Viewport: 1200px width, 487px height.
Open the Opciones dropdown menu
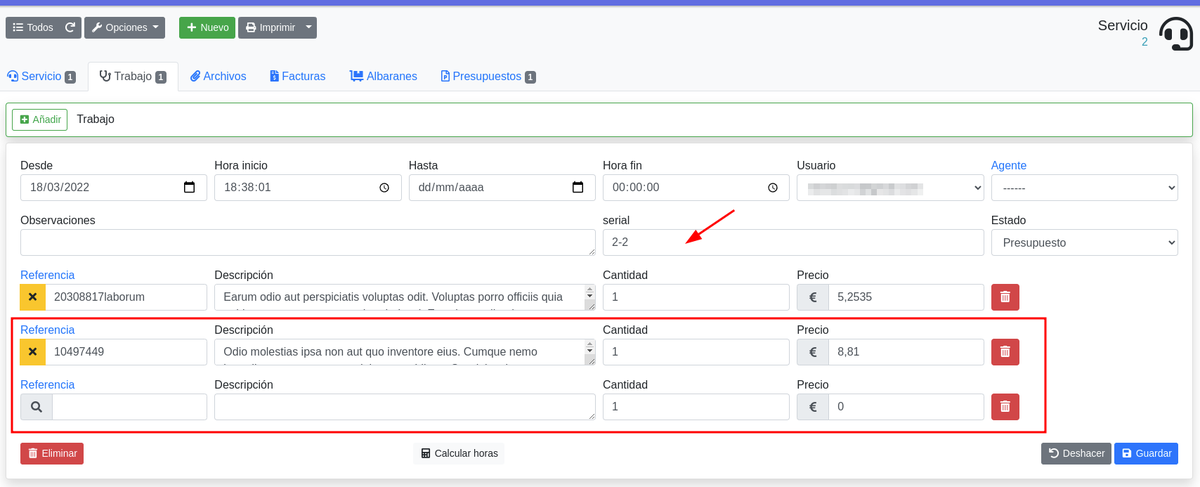pyautogui.click(x=125, y=27)
